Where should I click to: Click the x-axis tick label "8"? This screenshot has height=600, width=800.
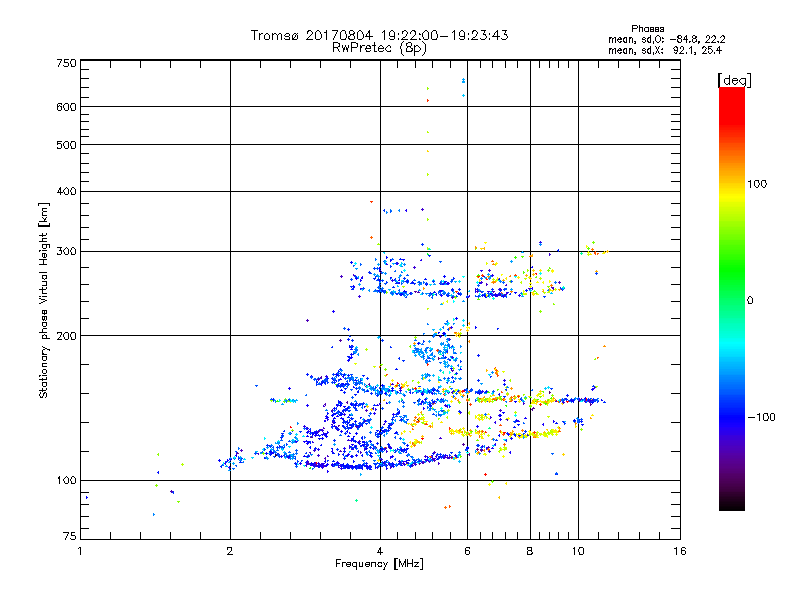[x=530, y=551]
